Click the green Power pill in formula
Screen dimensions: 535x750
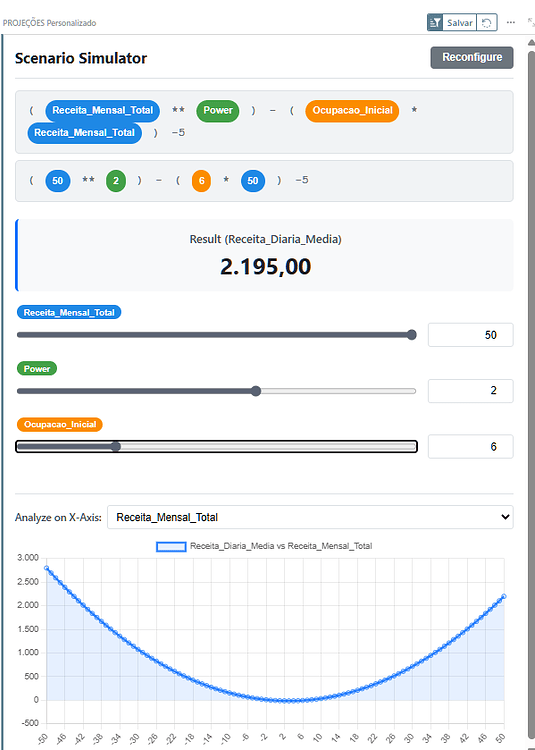click(x=218, y=110)
